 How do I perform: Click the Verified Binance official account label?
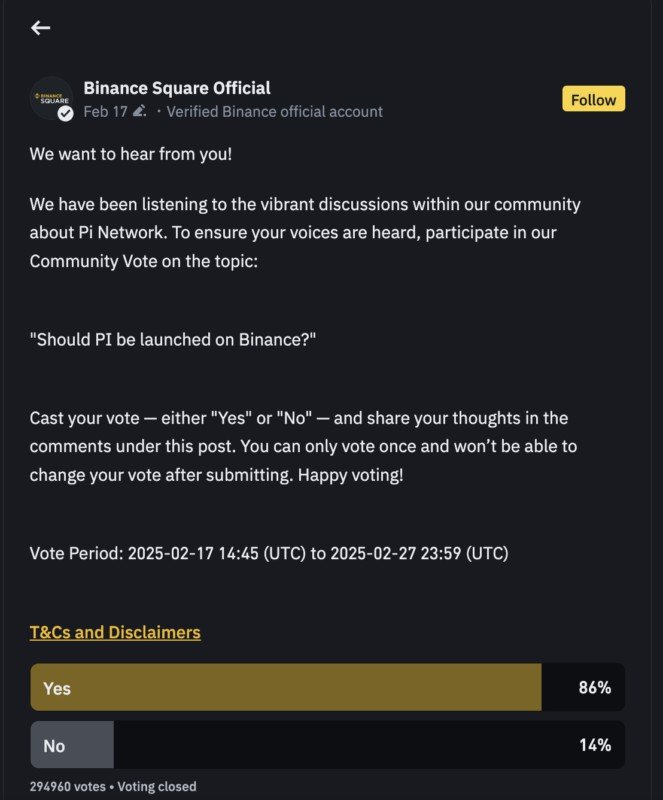pos(274,112)
